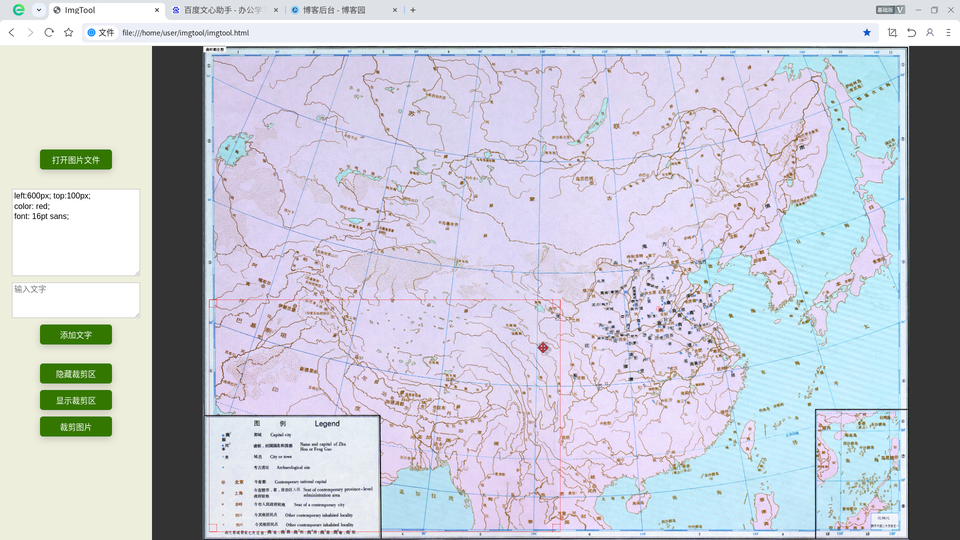Click the bottom-left crop corner handle
The width and height of the screenshot is (960, 540).
(x=213, y=528)
